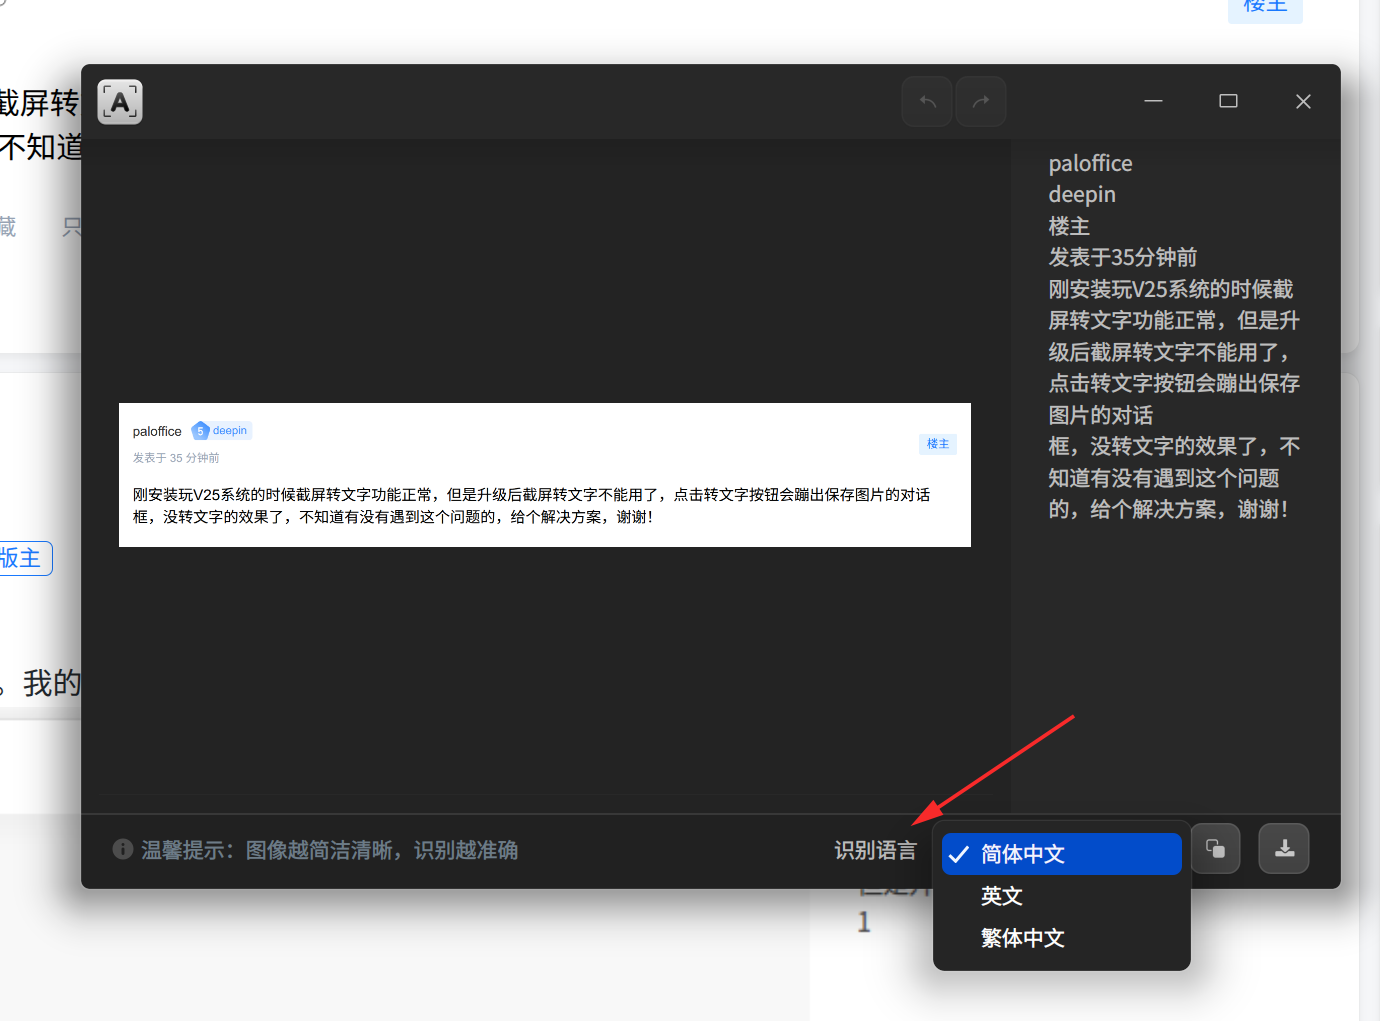
Task: Click recognized line "图片的对话"
Action: (1100, 415)
